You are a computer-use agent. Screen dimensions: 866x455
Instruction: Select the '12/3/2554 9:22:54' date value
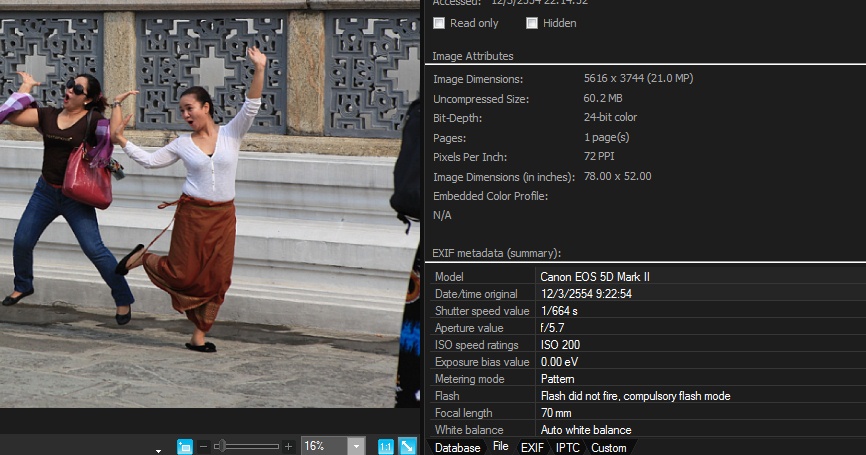click(586, 294)
